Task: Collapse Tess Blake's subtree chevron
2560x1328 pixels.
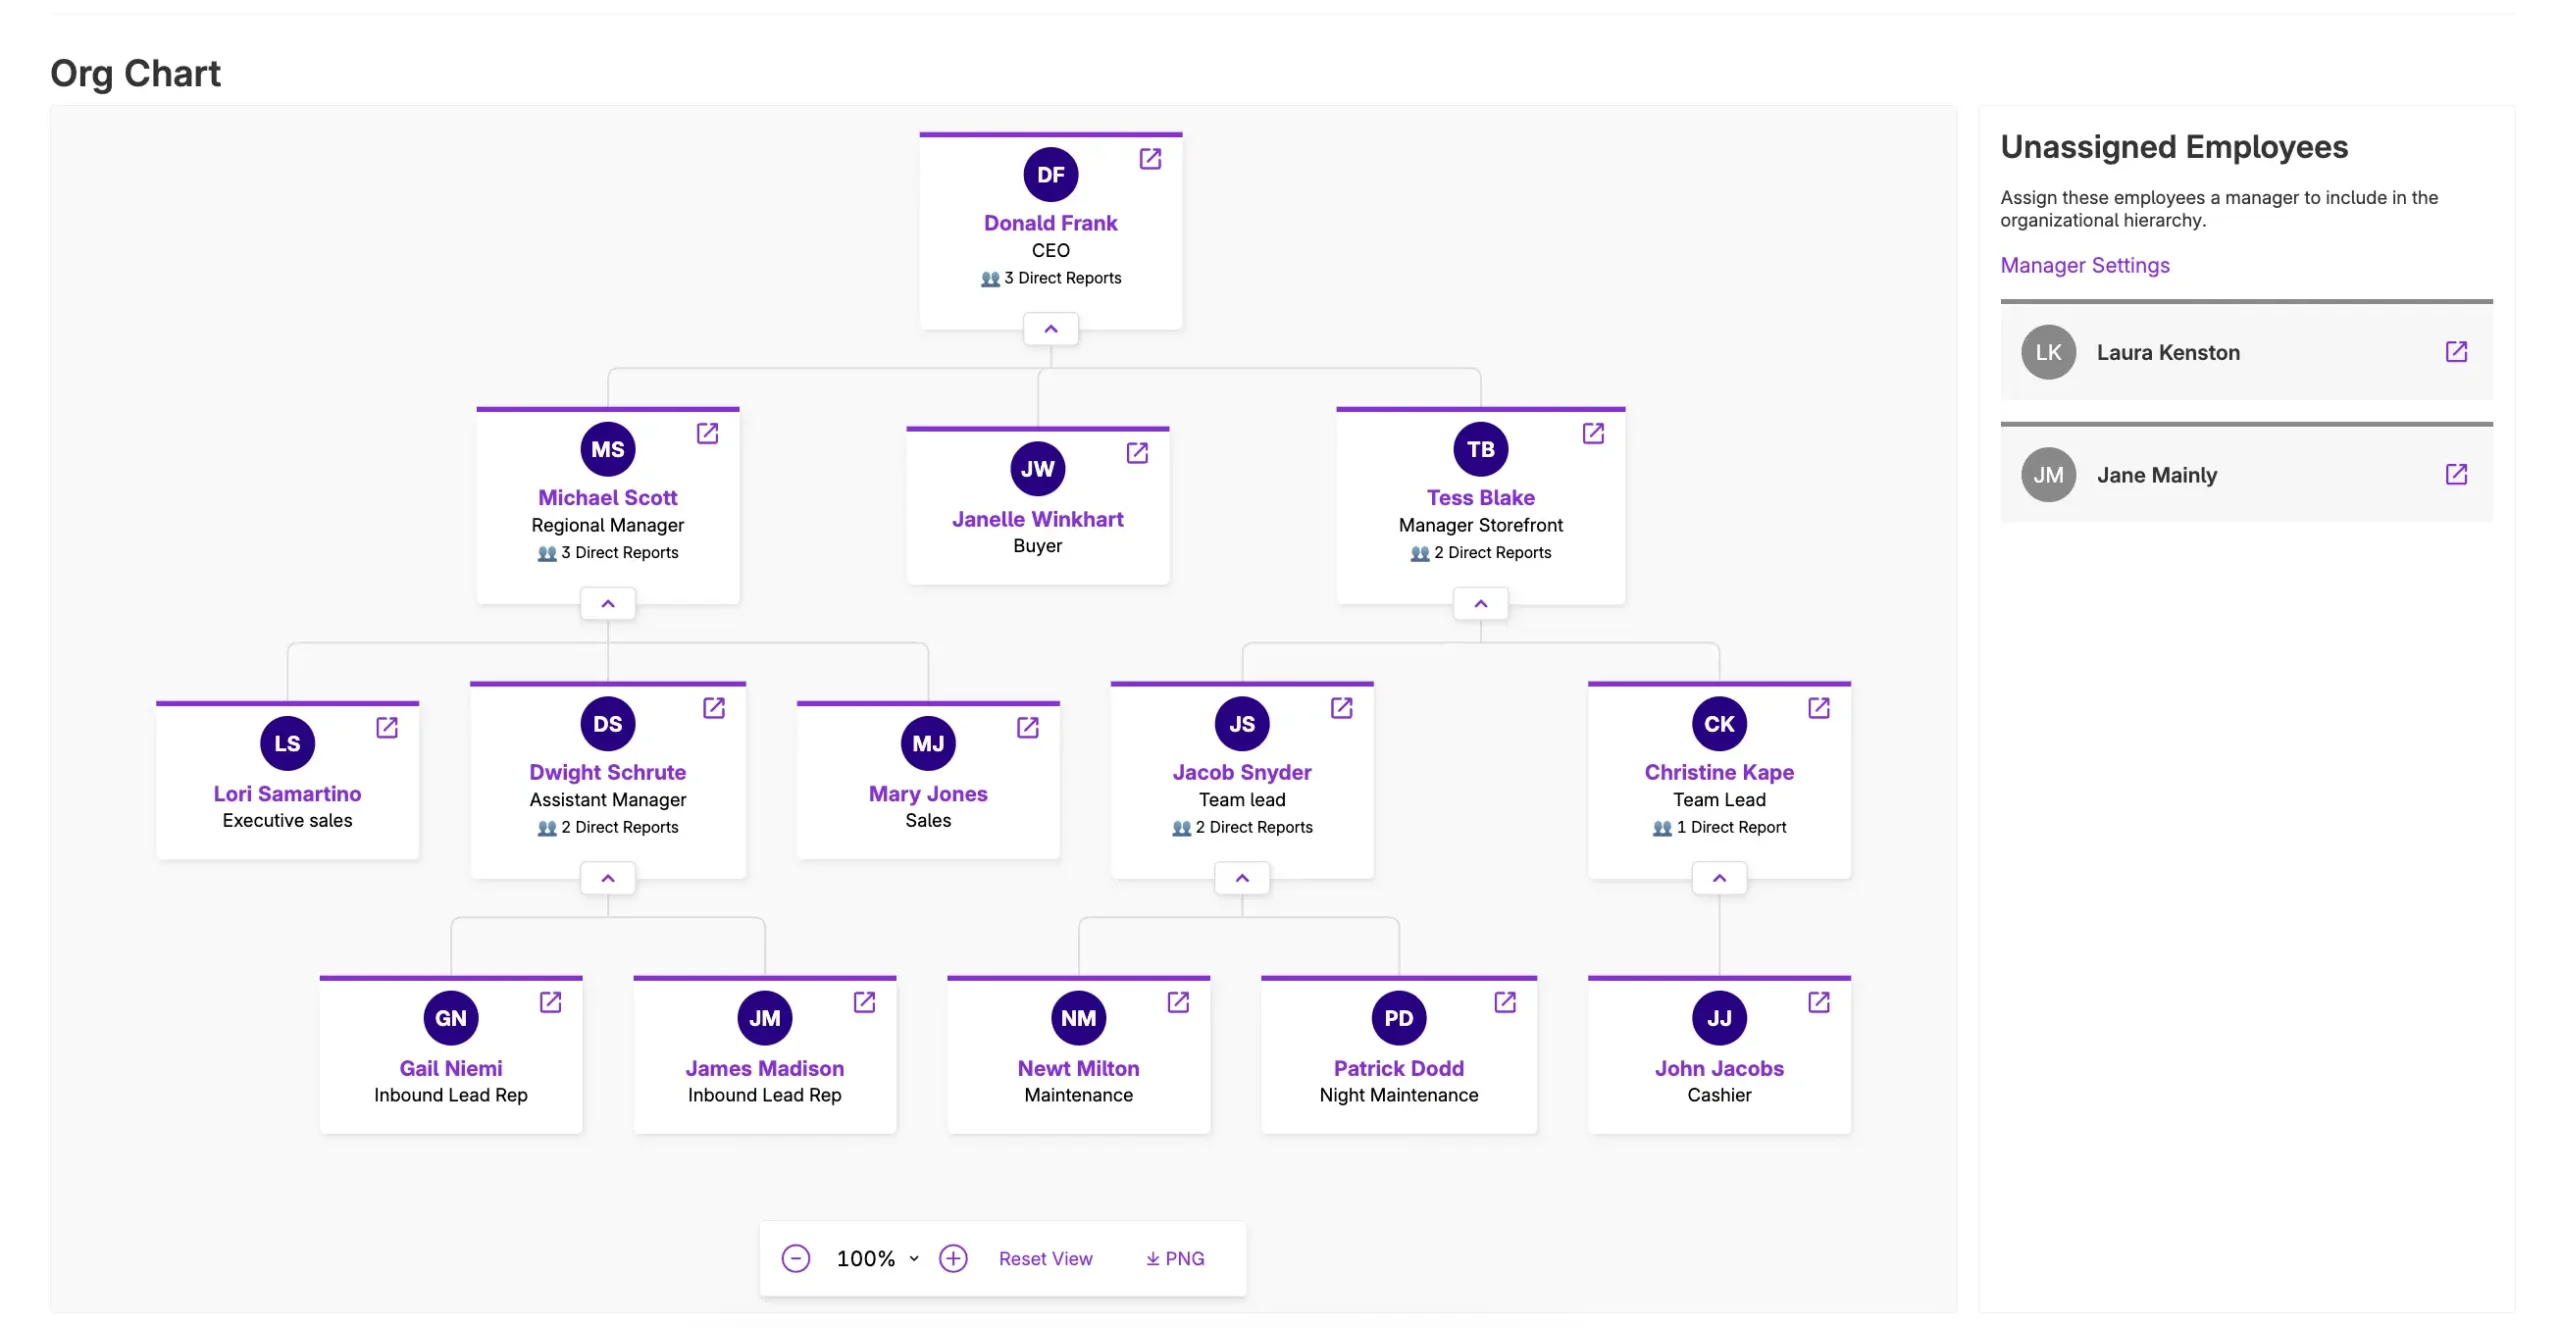Action: 1480,603
